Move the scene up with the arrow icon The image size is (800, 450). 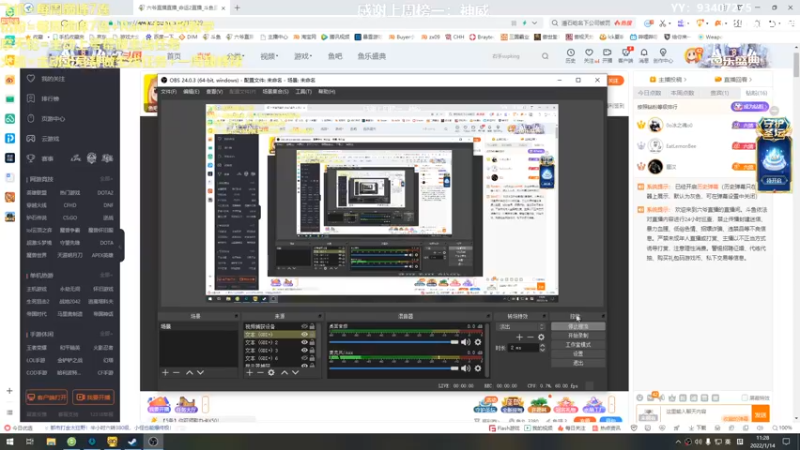[189, 373]
